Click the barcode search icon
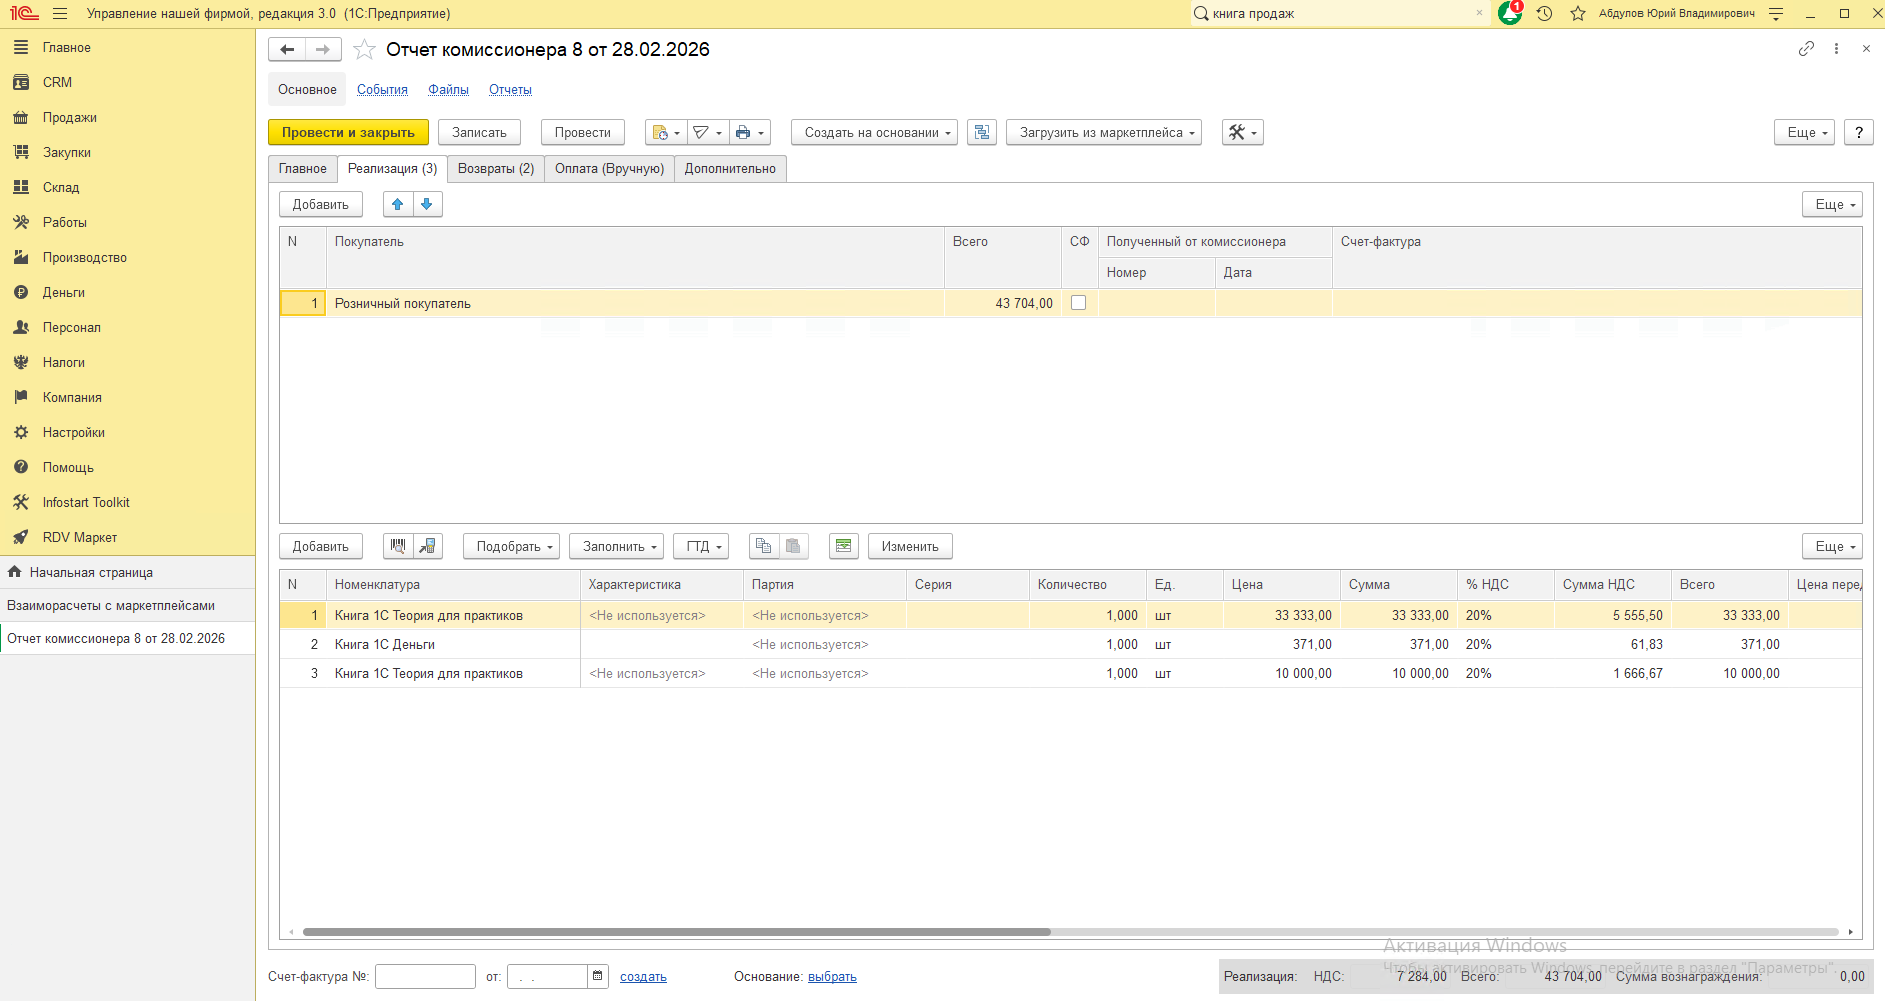This screenshot has height=1001, width=1885. pyautogui.click(x=398, y=546)
